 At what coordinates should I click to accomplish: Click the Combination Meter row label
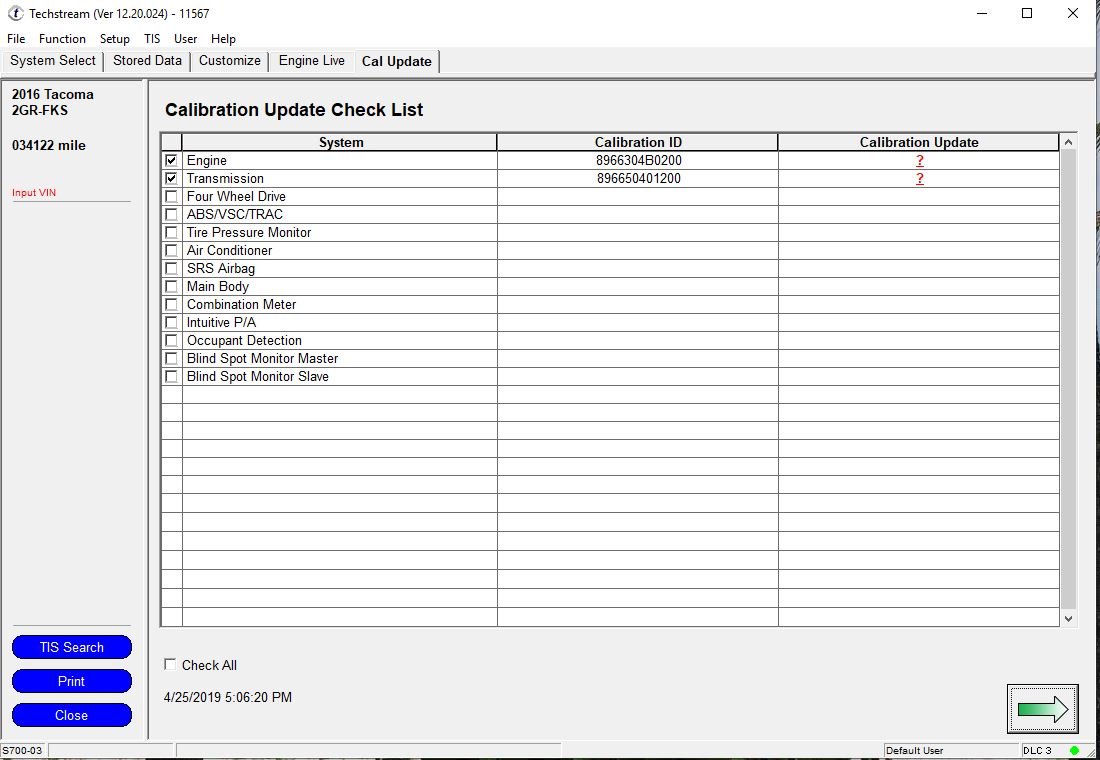pos(241,305)
